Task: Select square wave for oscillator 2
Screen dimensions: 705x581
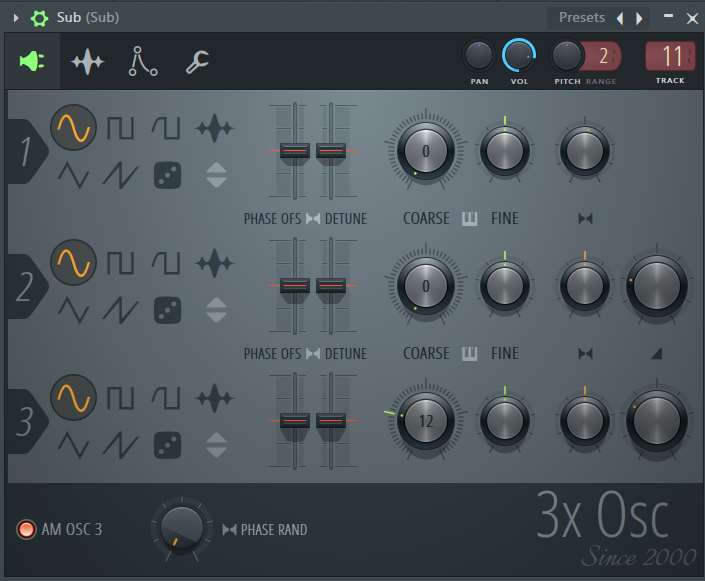Action: pos(120,263)
